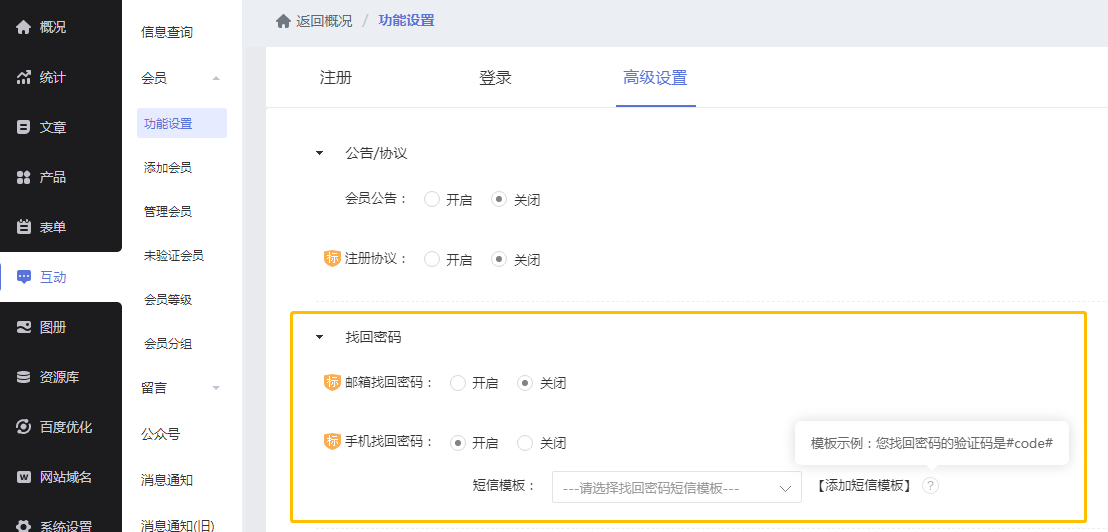Collapse the 找回密码 section
This screenshot has height=532, width=1108.
coord(320,338)
